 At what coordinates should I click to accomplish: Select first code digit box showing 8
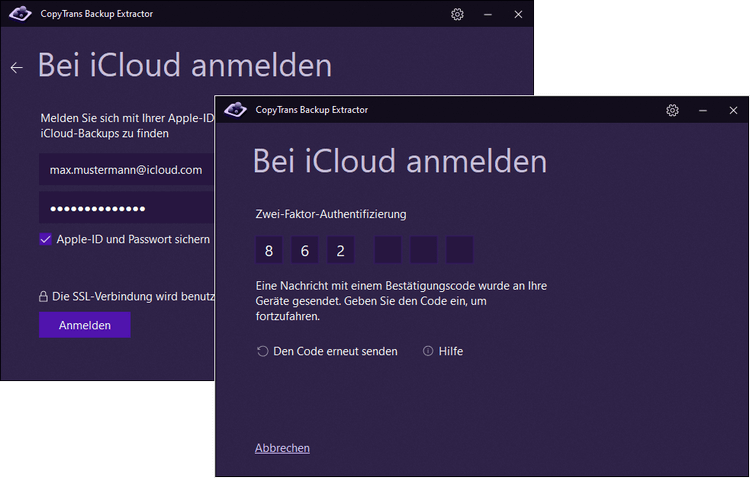pos(269,250)
